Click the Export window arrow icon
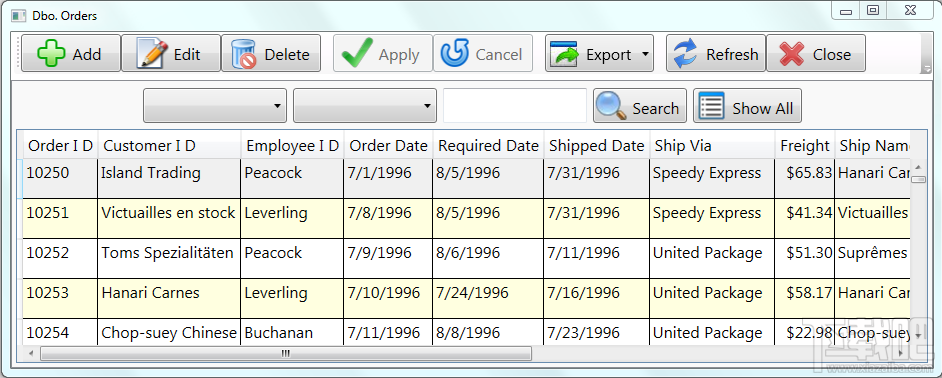Viewport: 942px width, 378px height. 564,53
